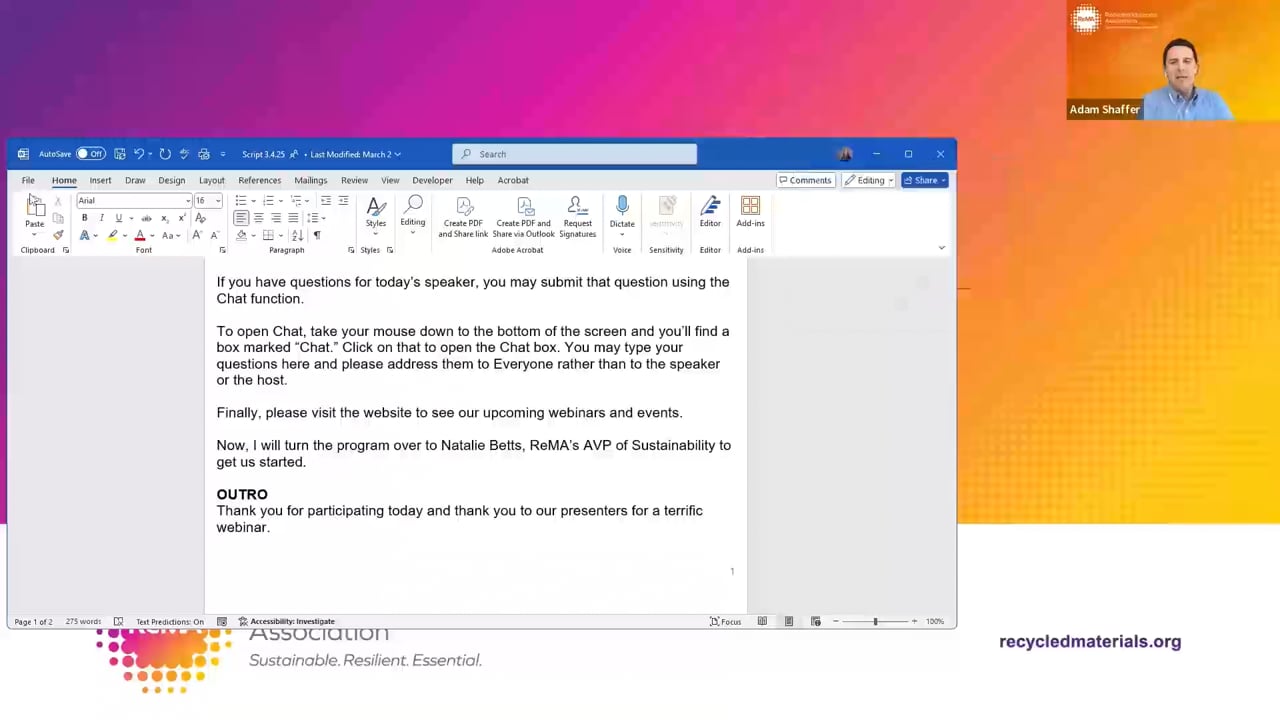Screen dimensions: 1280x720
Task: Create a bulleted list
Action: coord(240,201)
